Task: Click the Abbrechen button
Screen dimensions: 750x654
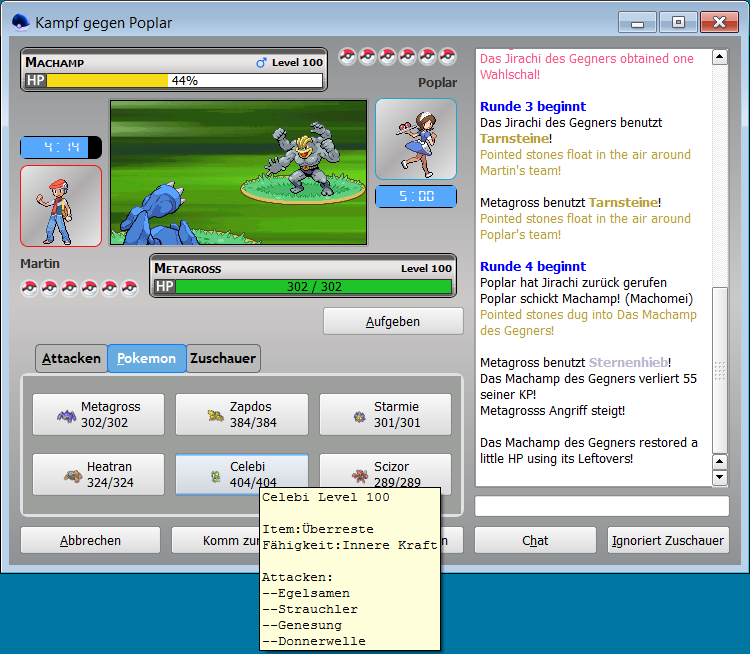Action: coord(90,540)
